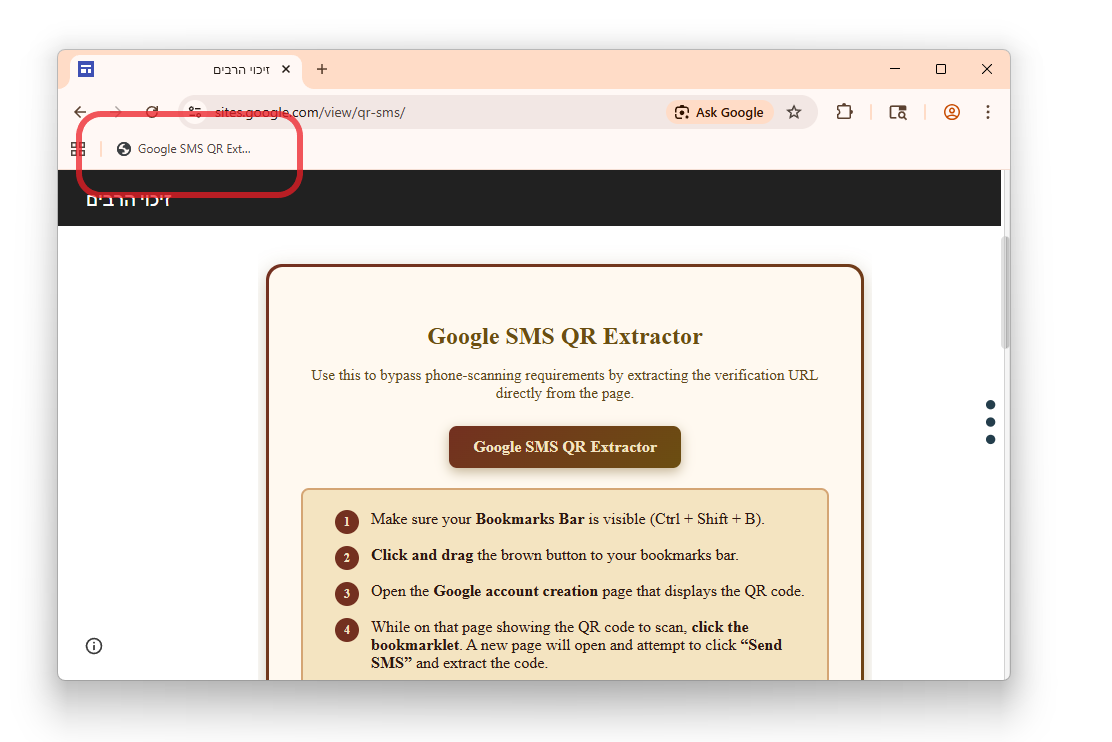Open a new browser tab

tap(321, 69)
